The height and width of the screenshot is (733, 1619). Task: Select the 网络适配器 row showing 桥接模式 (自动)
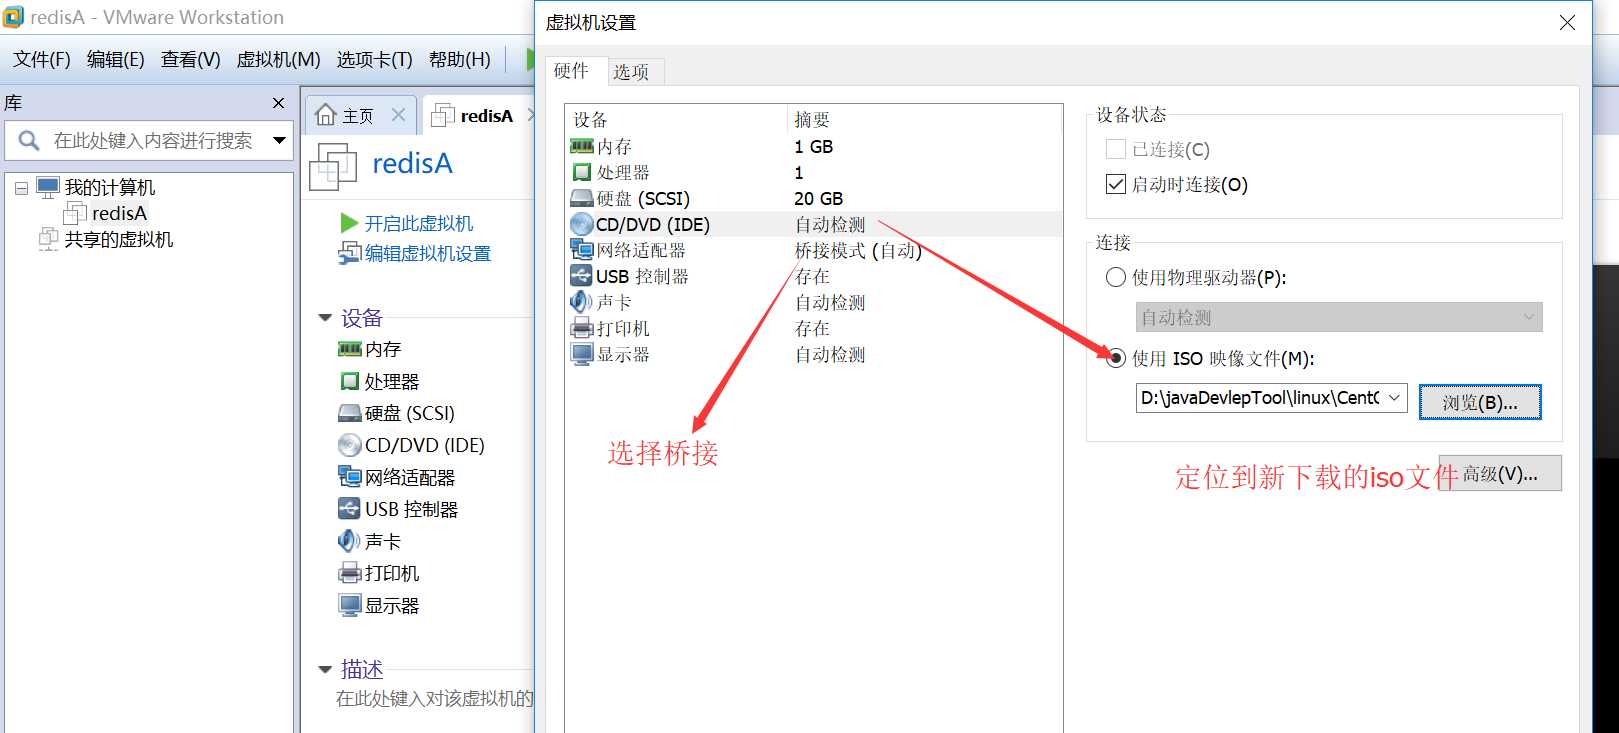(x=814, y=250)
